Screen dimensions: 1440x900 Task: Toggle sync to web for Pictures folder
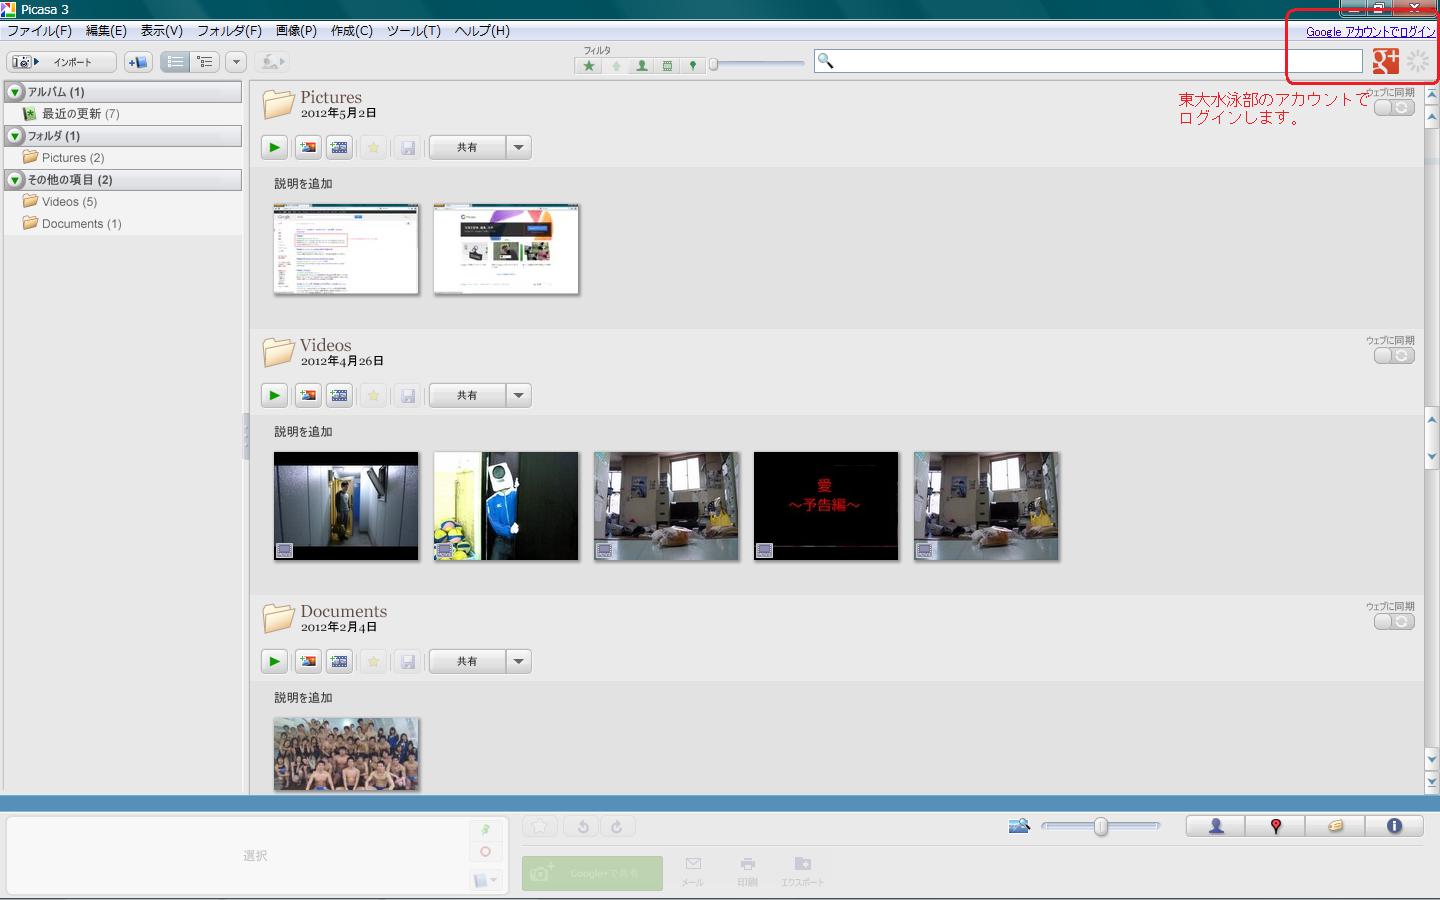[1394, 108]
